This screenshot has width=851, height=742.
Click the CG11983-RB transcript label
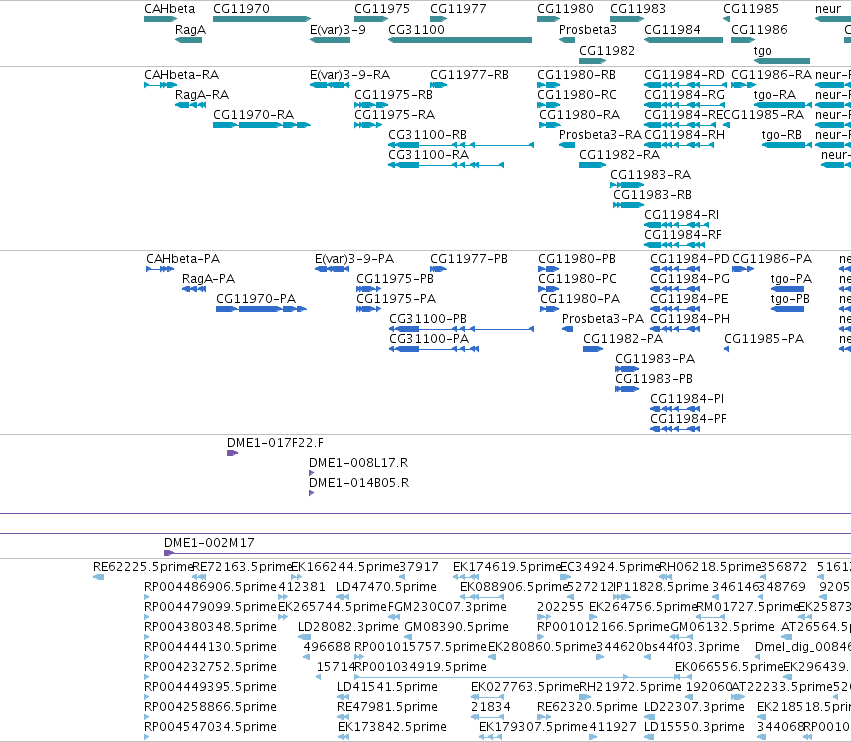(x=652, y=194)
